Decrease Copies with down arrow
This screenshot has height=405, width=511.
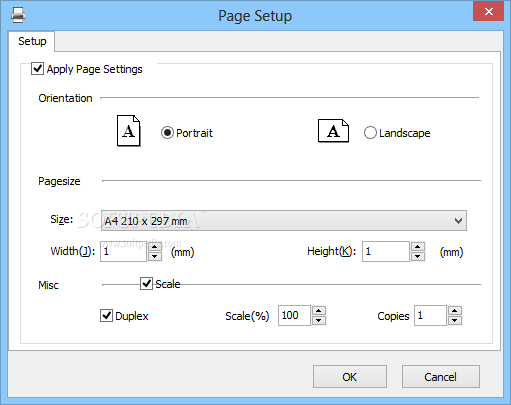pos(455,320)
